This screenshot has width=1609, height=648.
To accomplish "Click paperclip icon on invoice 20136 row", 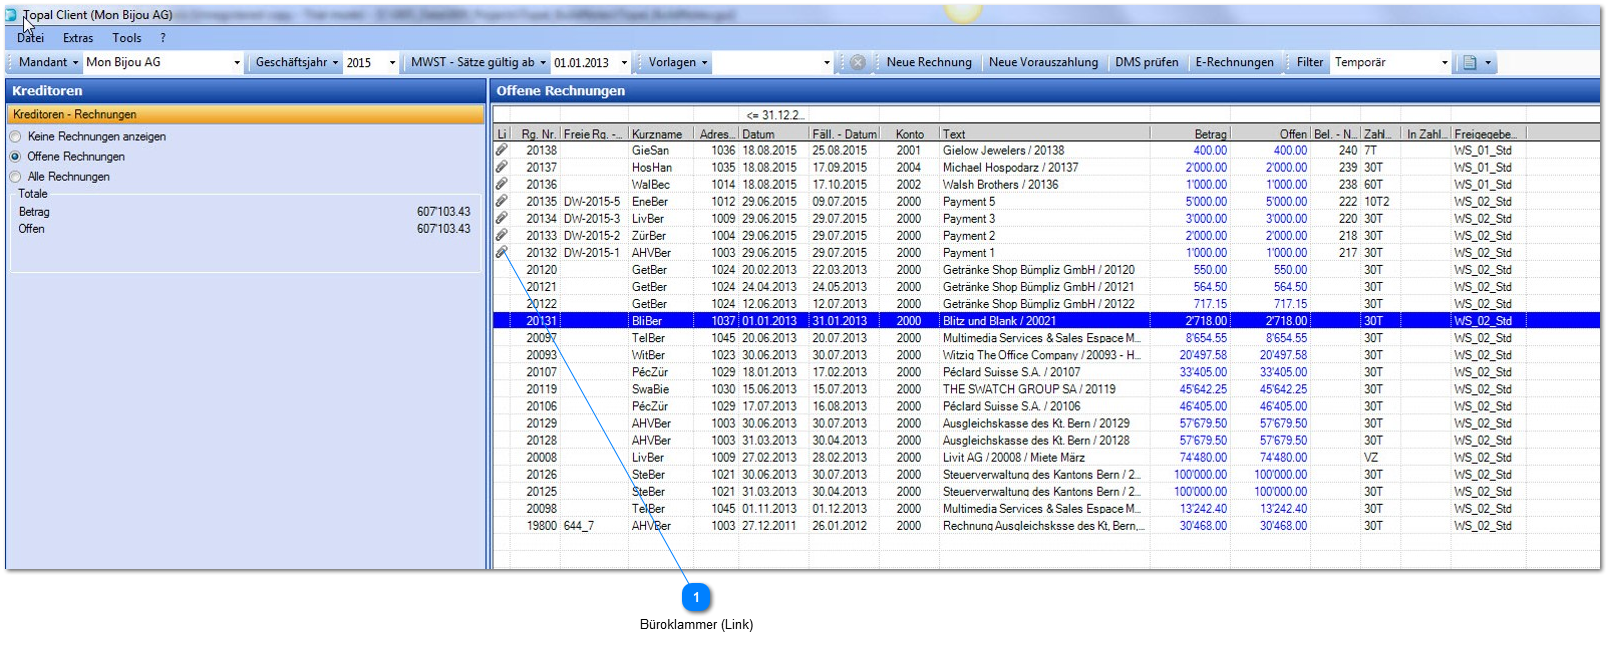I will (502, 184).
